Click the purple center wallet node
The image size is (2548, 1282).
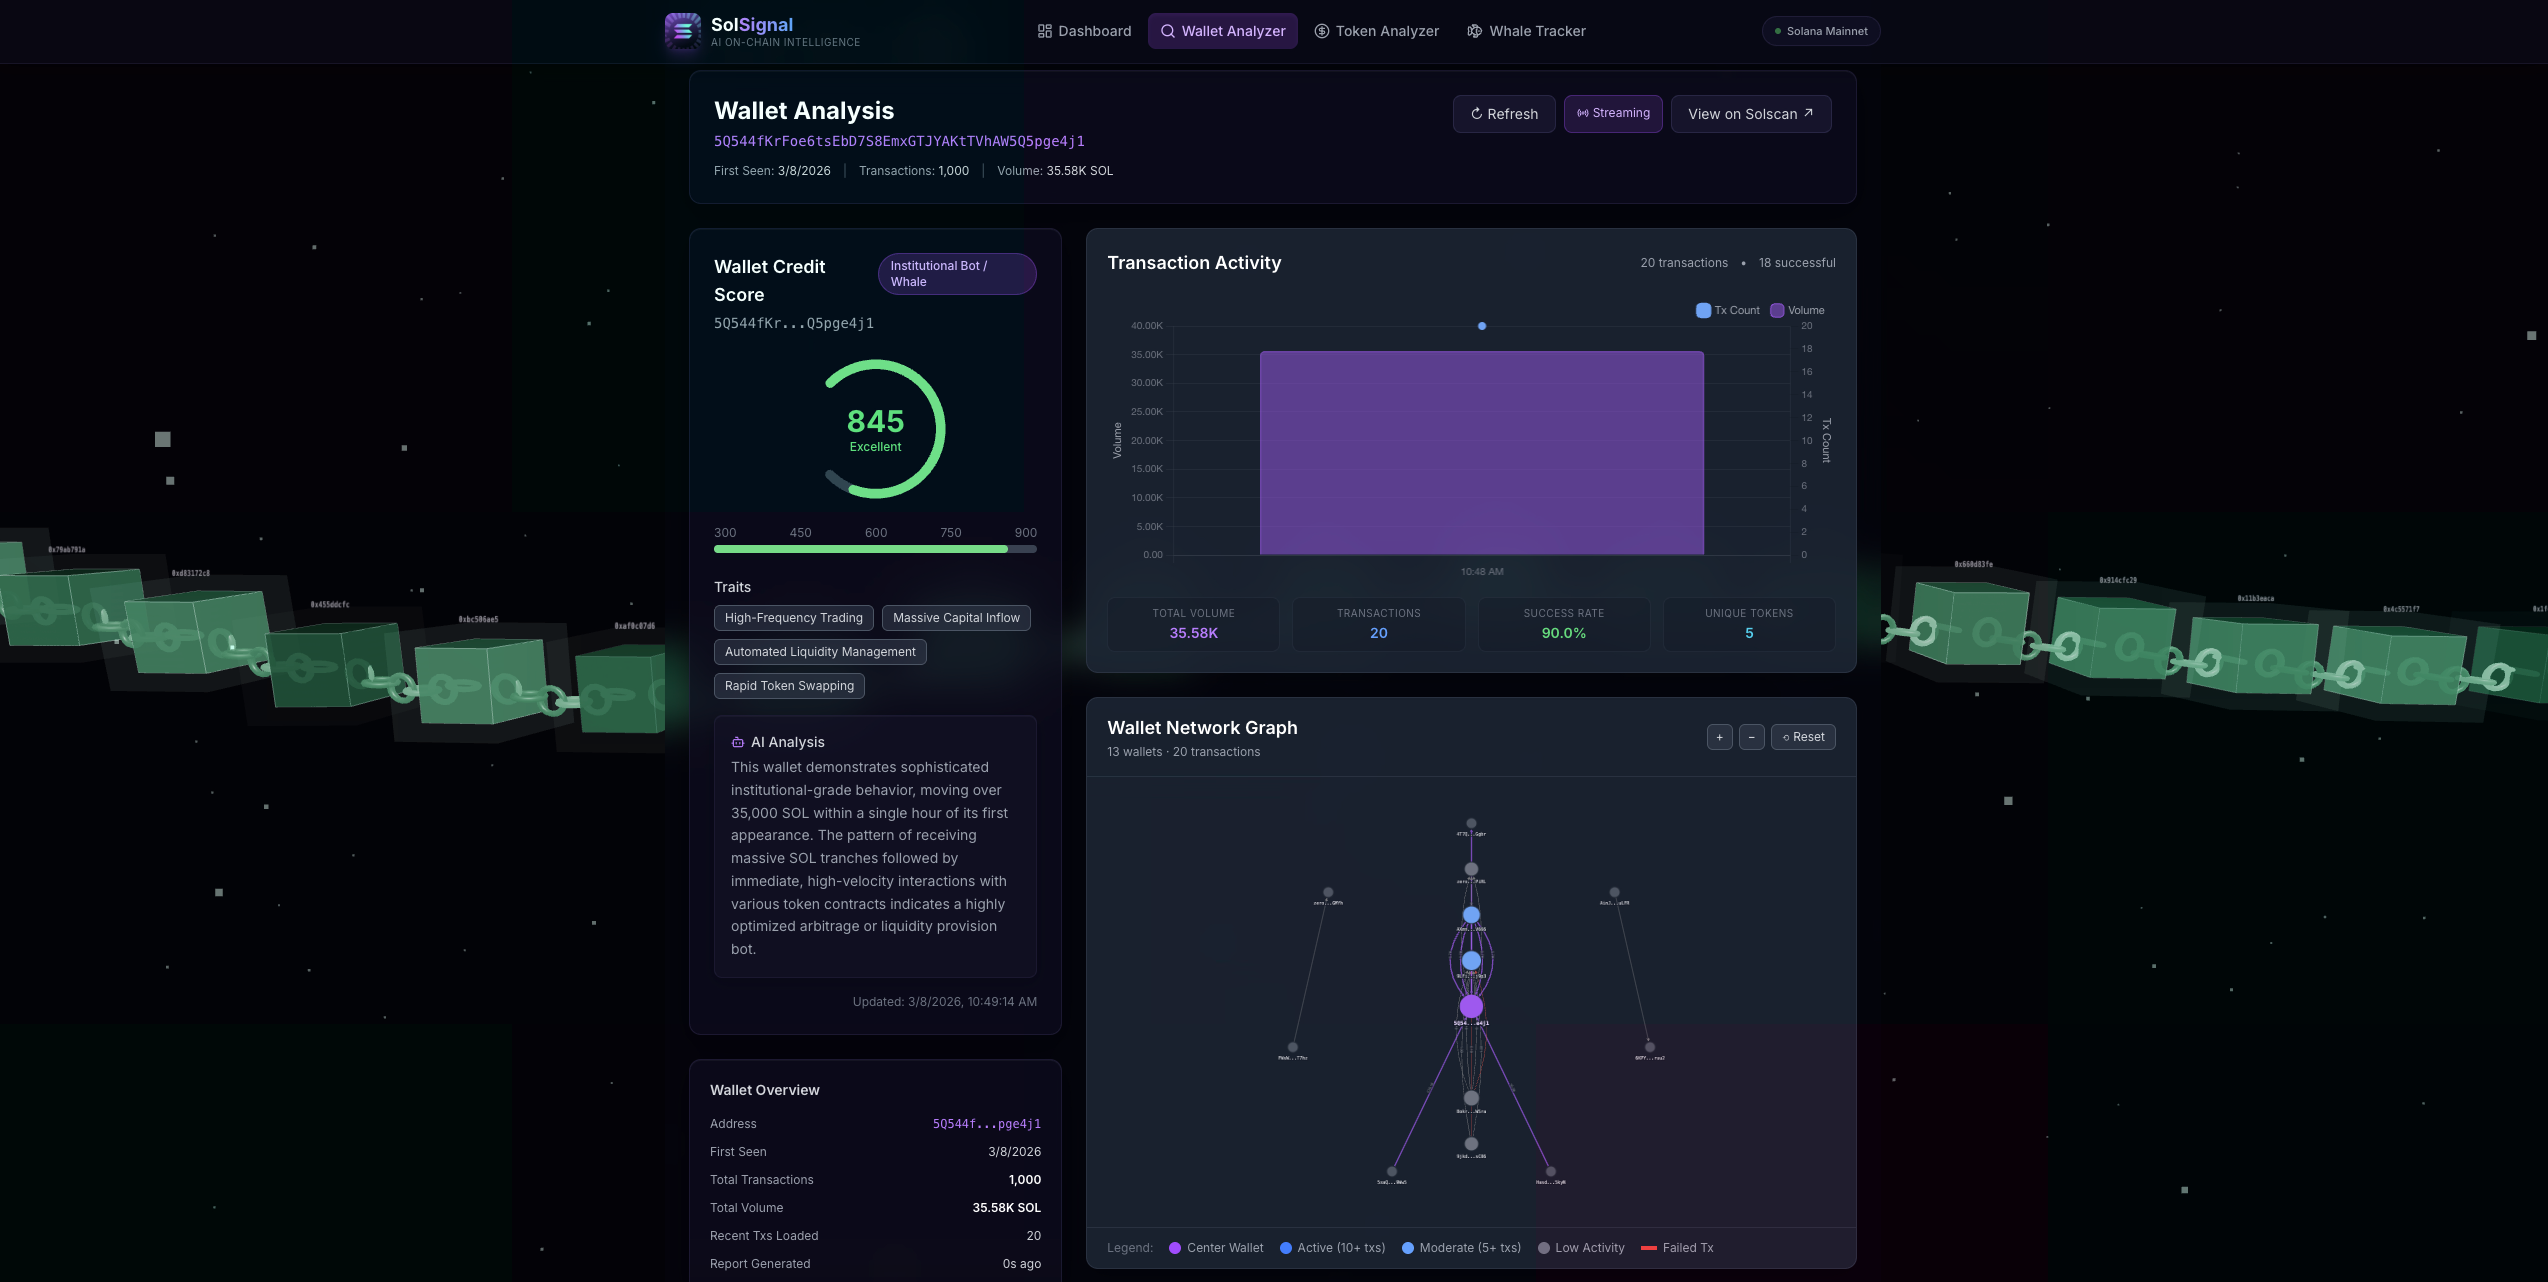pyautogui.click(x=1470, y=1006)
